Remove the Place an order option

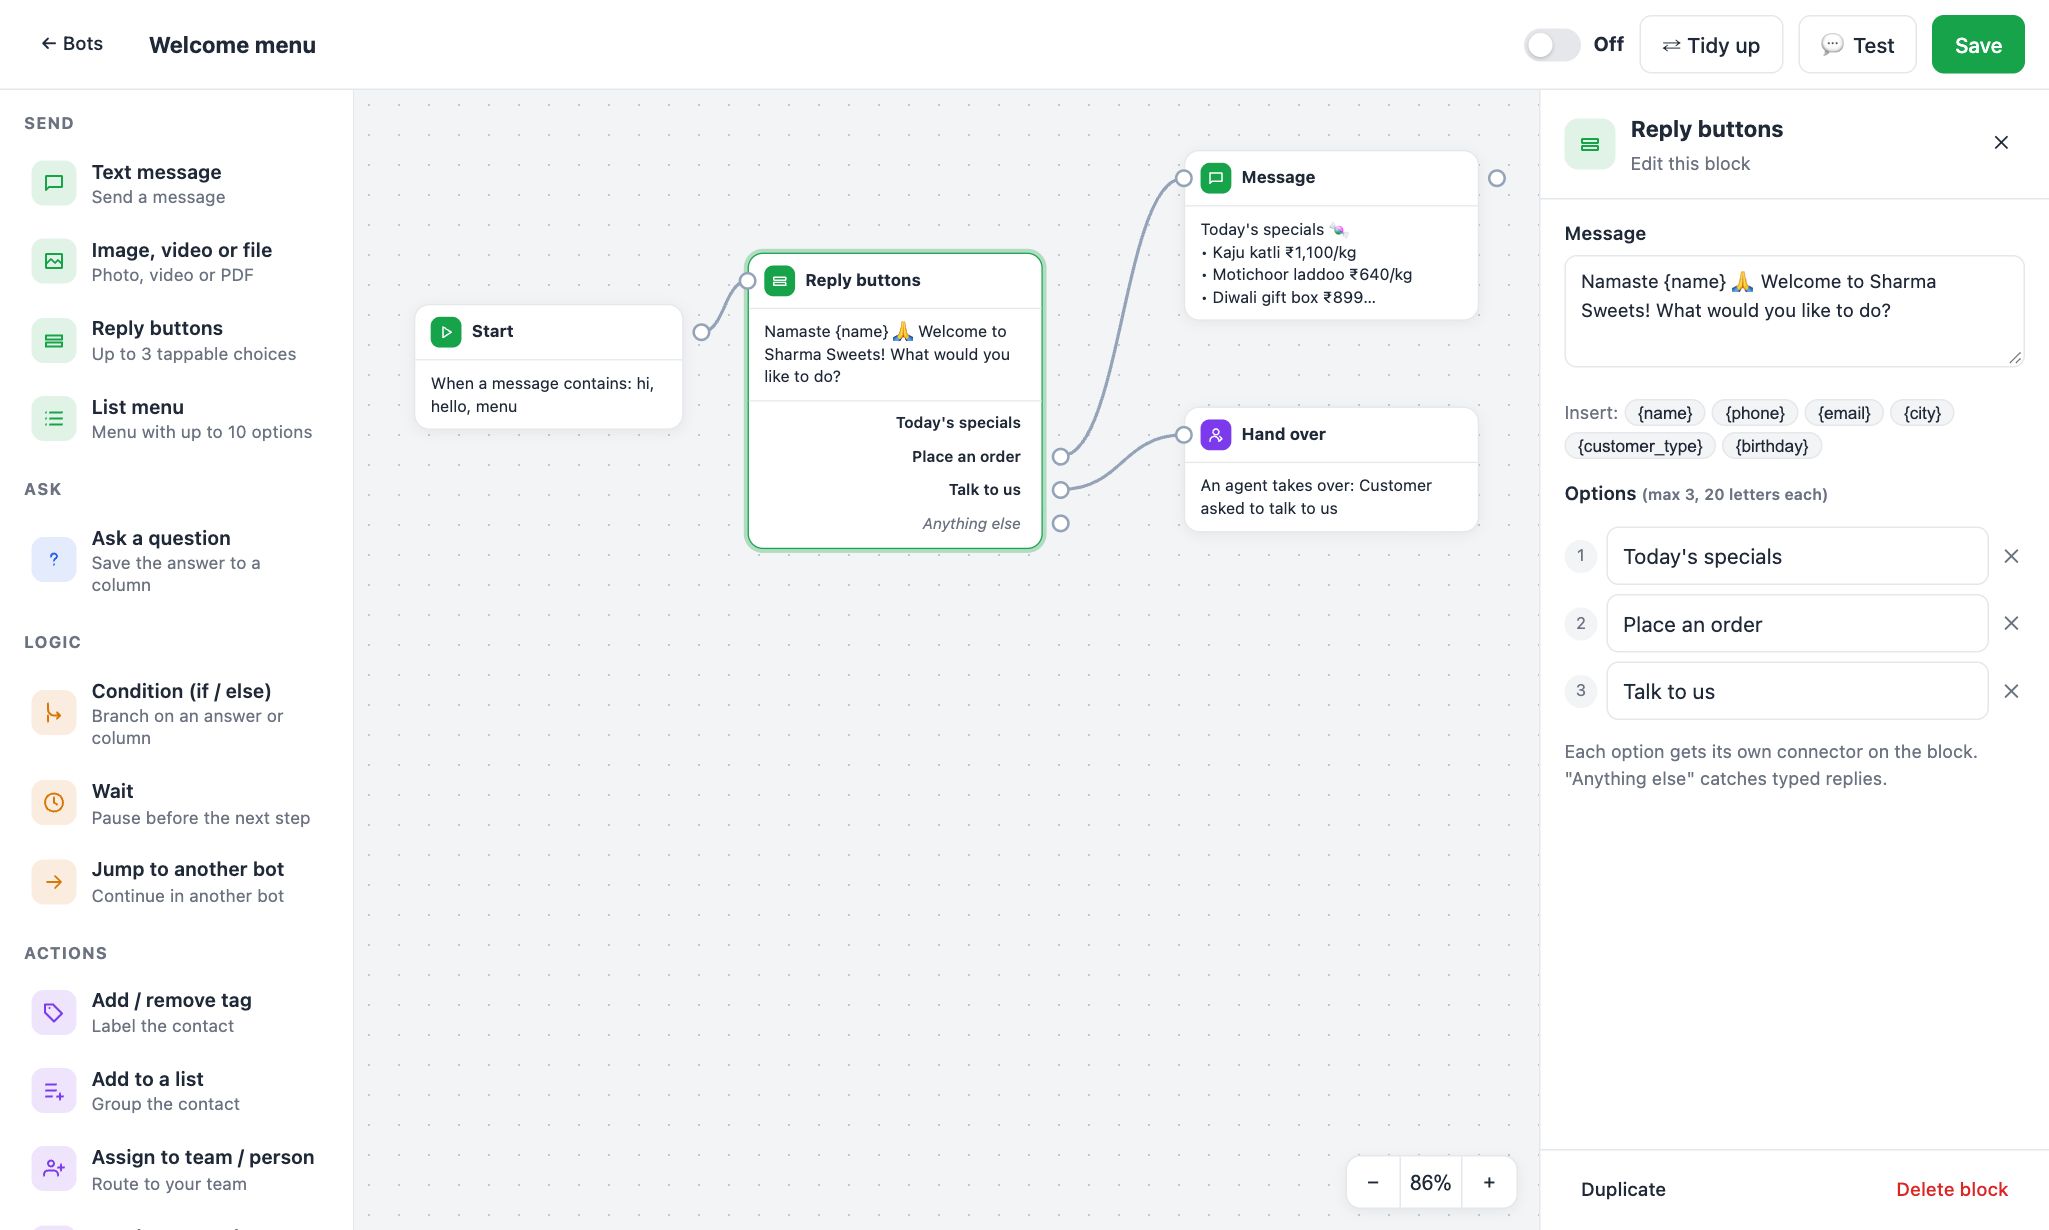point(2012,624)
